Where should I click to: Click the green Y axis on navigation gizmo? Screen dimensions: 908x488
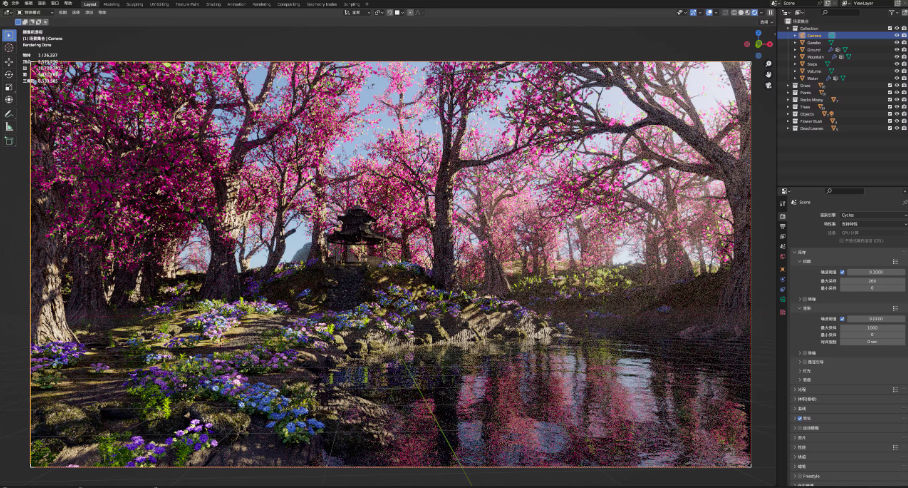tap(759, 43)
